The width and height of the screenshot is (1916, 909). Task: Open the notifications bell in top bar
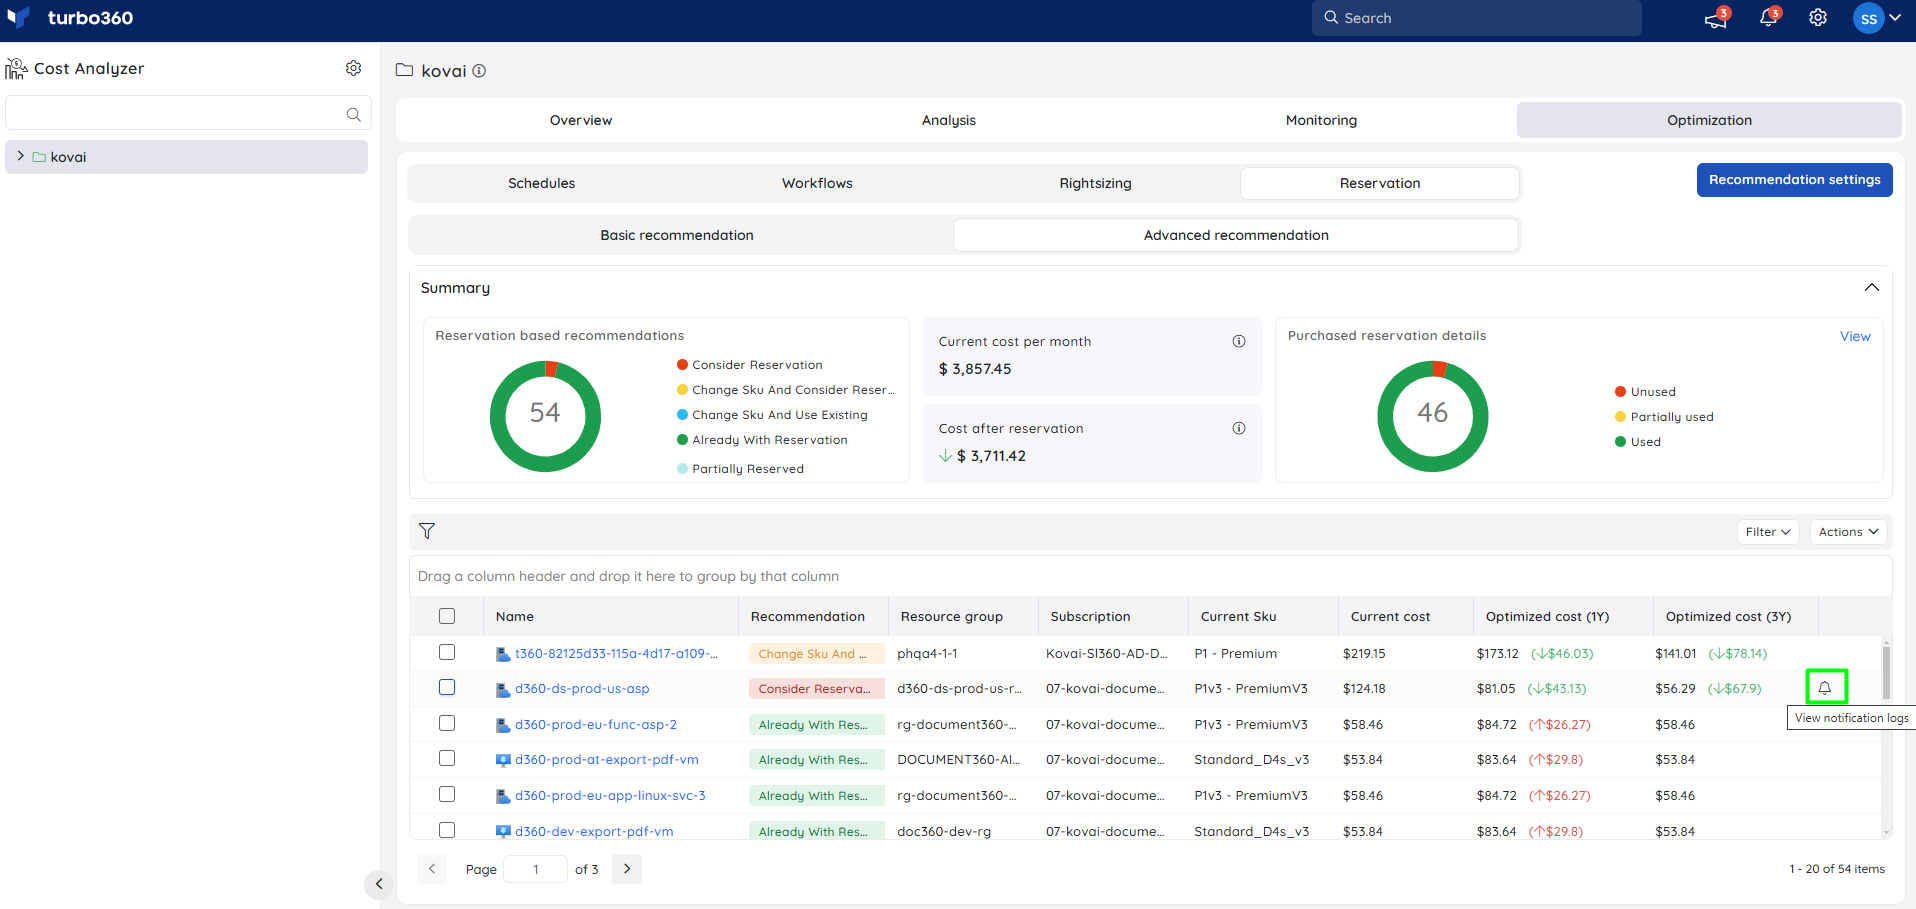[x=1768, y=18]
